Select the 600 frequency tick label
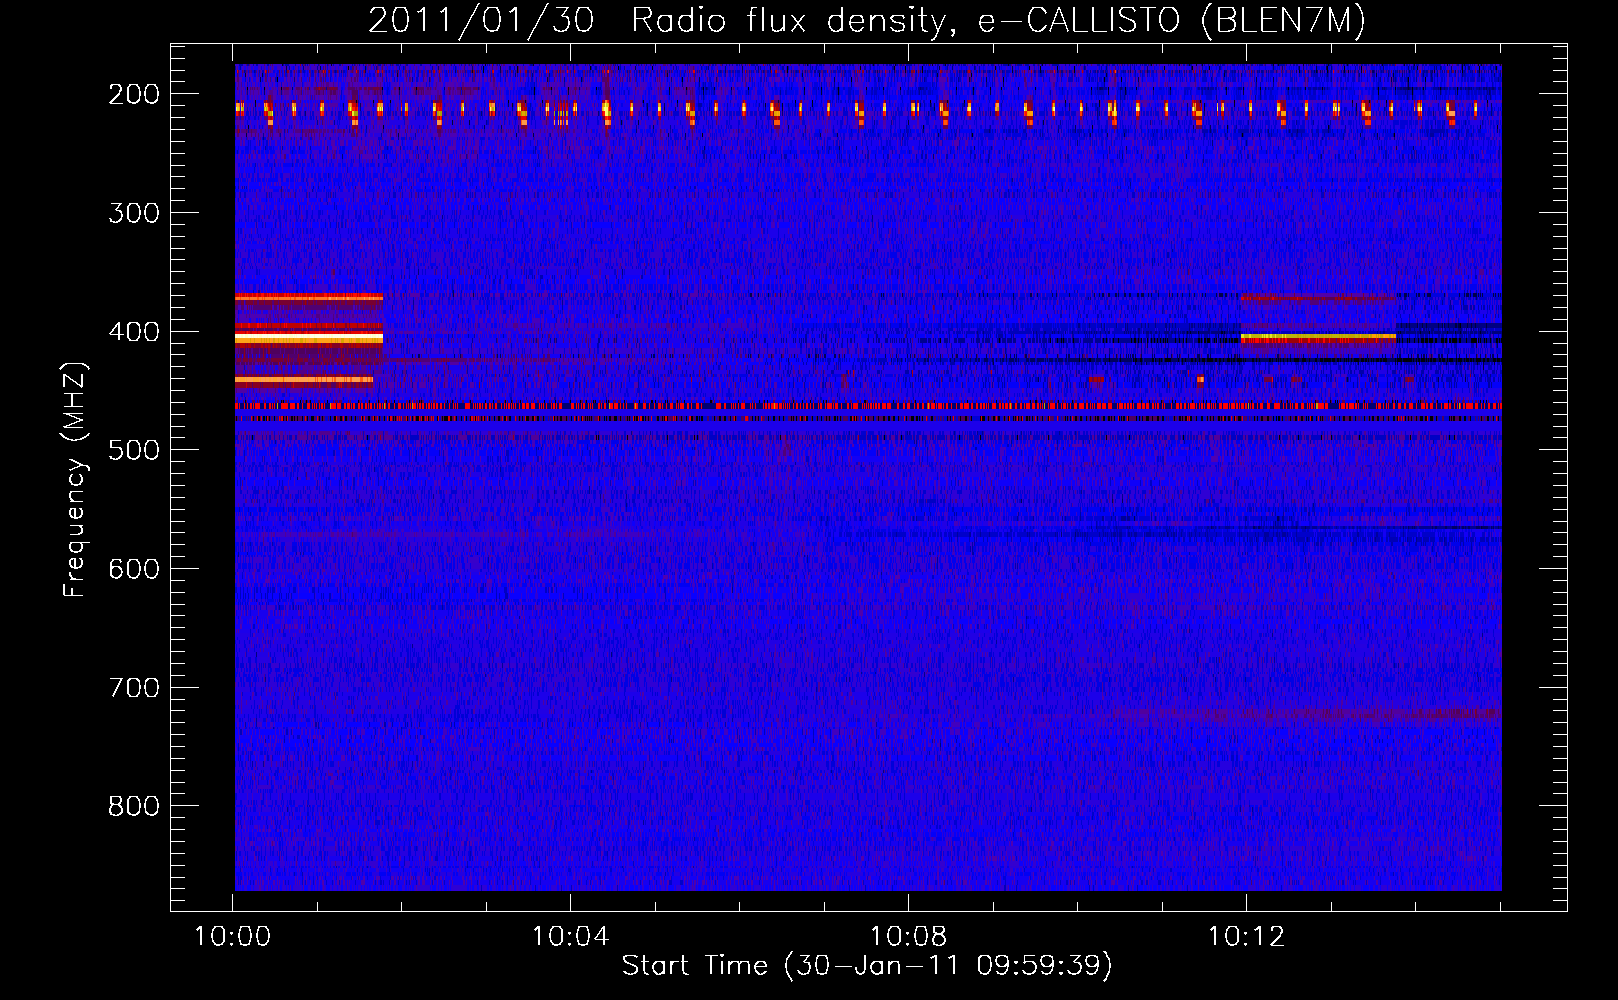This screenshot has height=1000, width=1618. pos(134,569)
